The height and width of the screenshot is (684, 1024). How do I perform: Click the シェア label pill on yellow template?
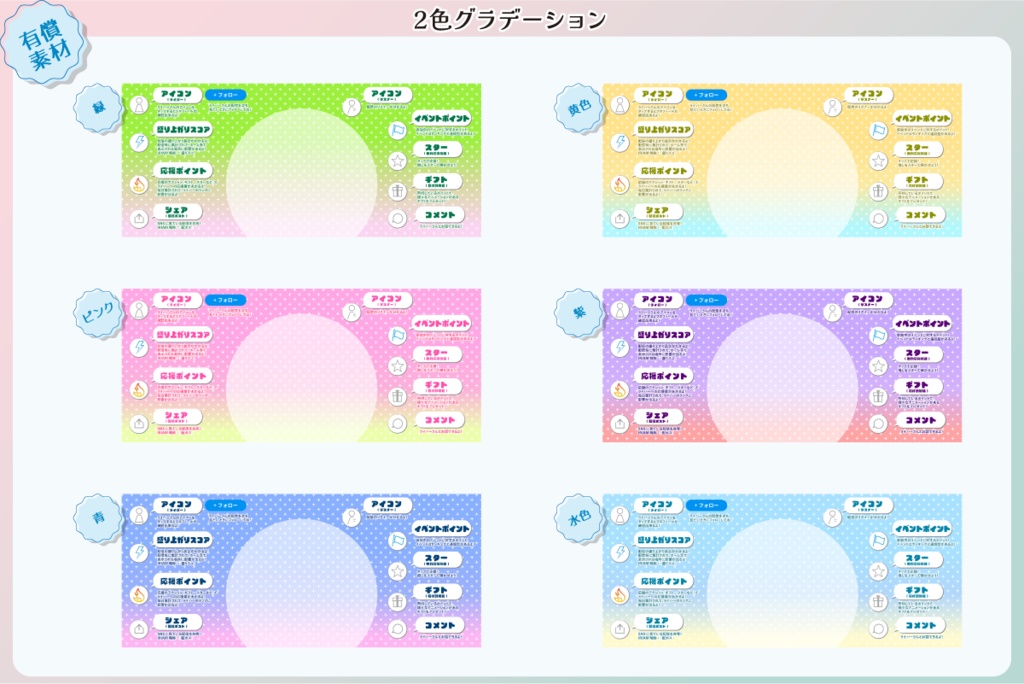[x=660, y=213]
